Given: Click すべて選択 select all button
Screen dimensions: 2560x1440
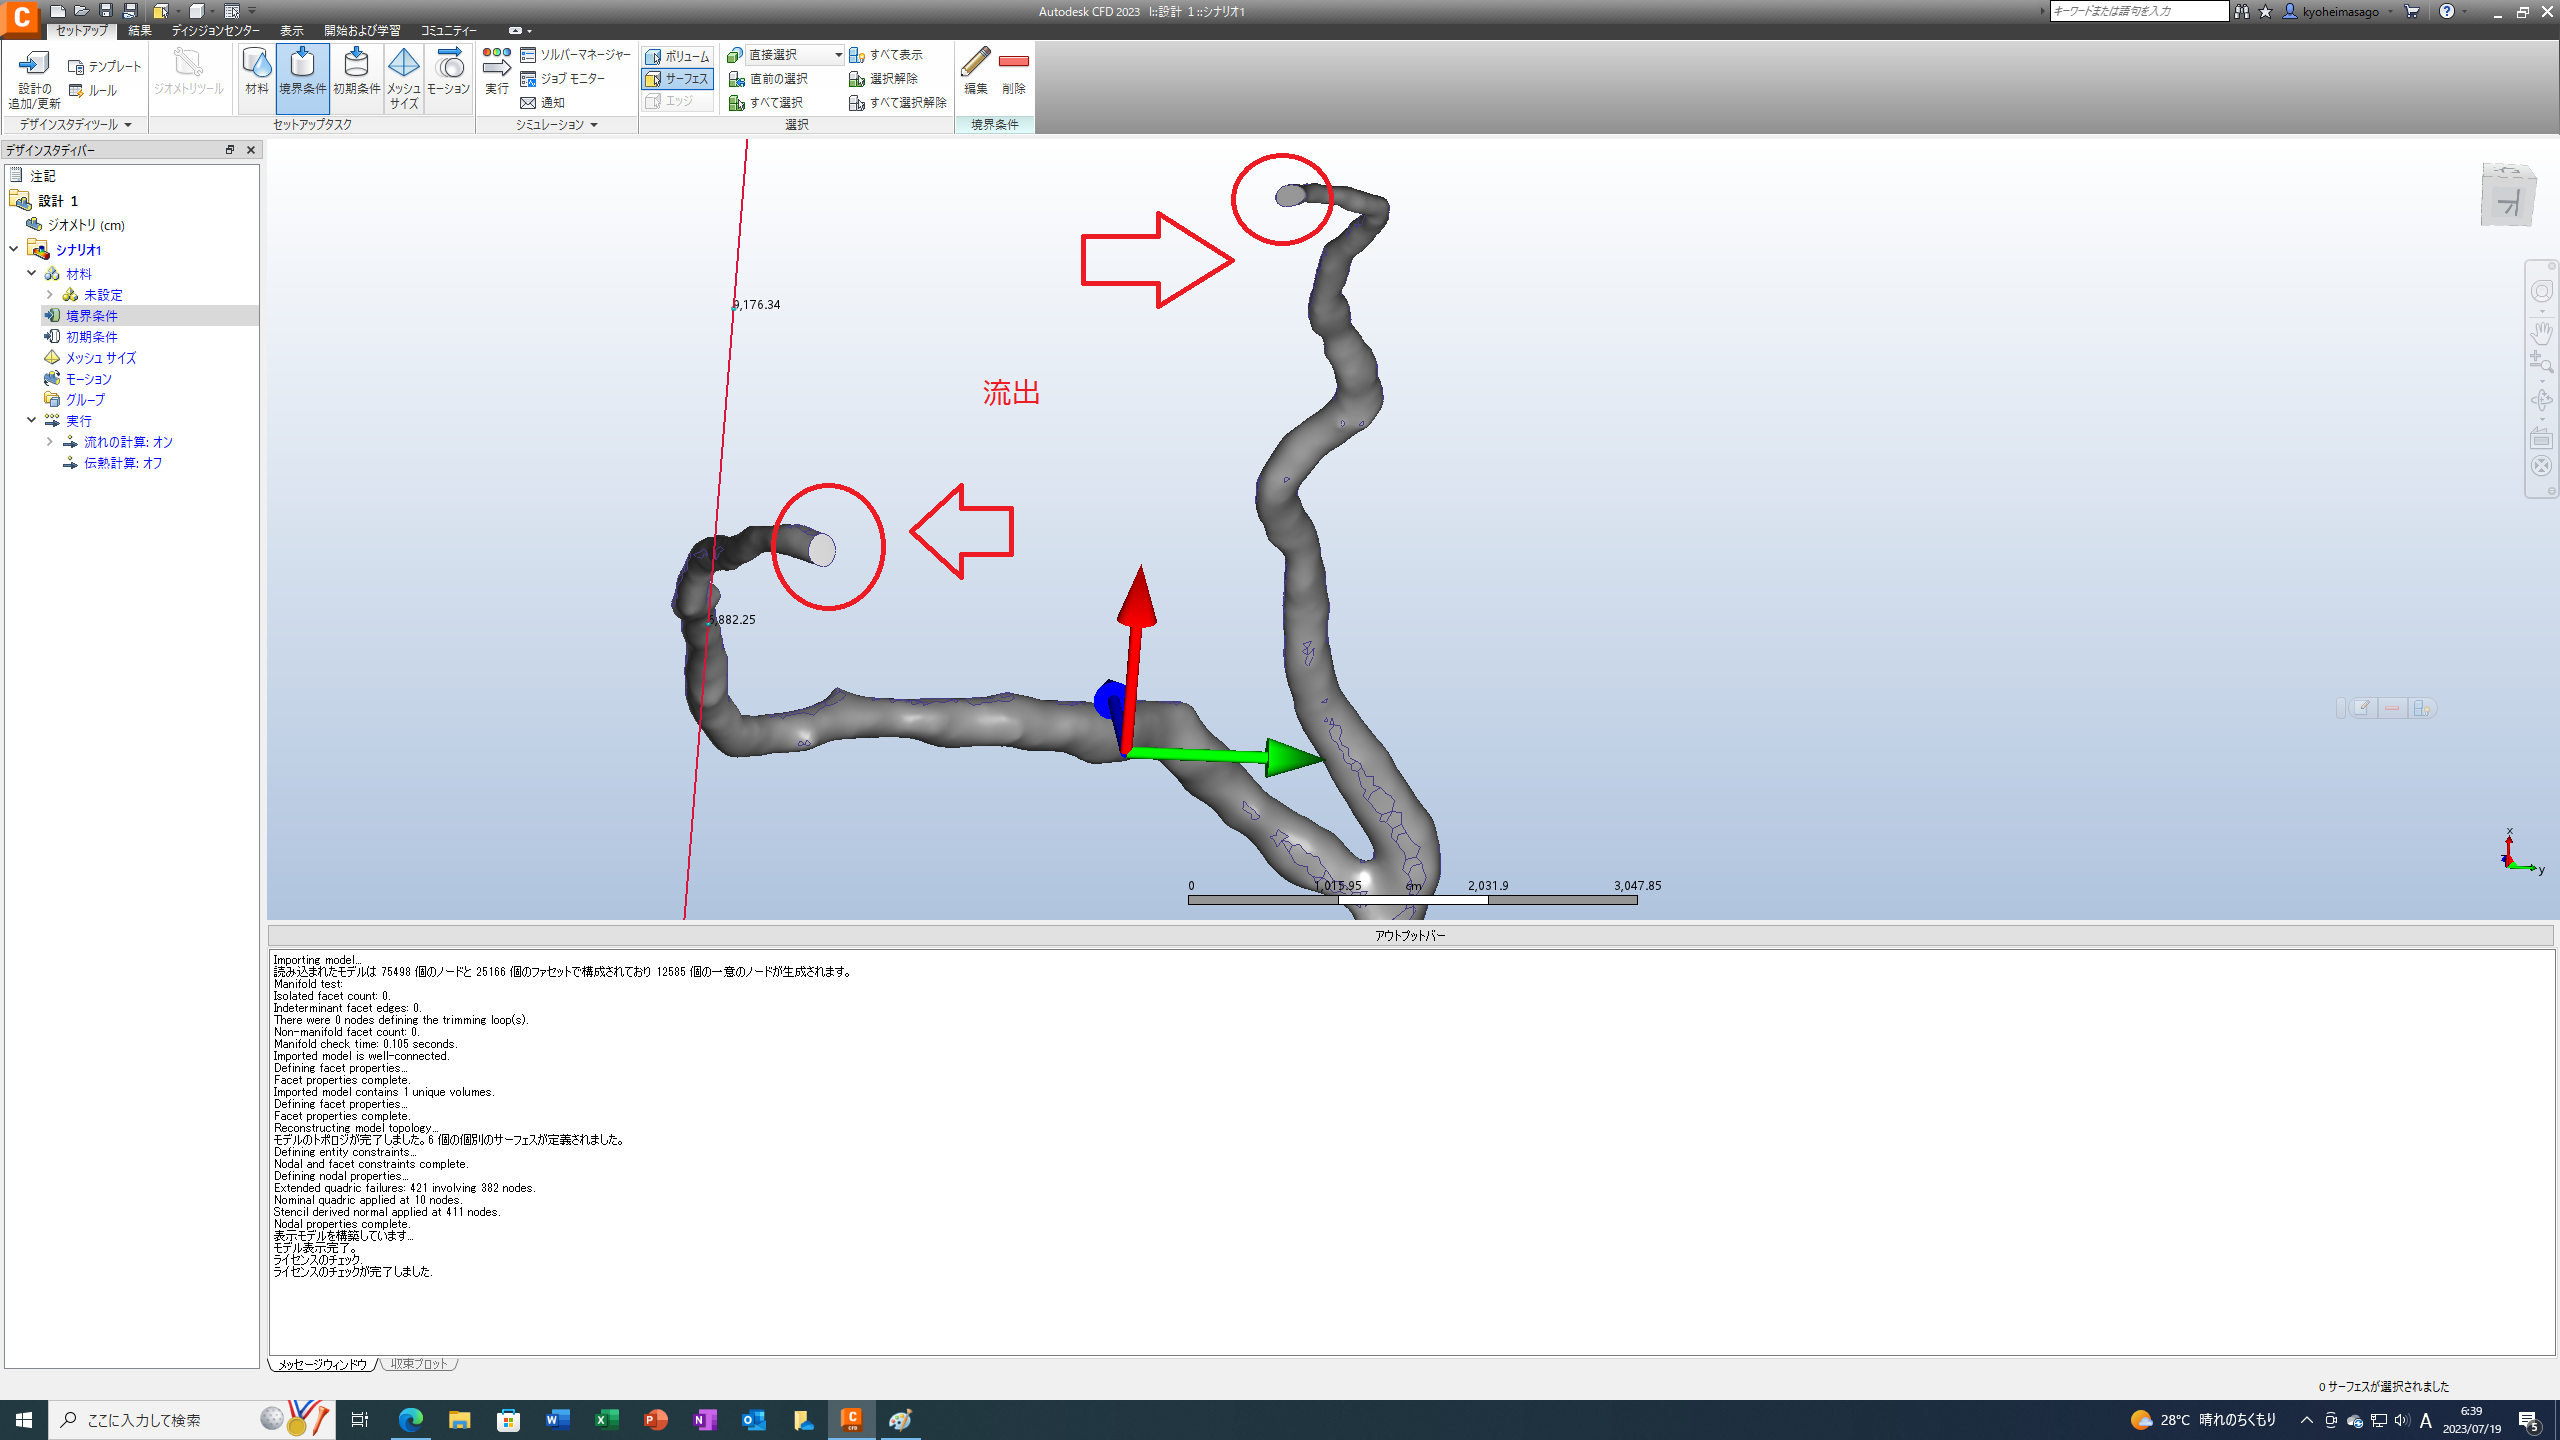Looking at the screenshot, I should pyautogui.click(x=766, y=103).
